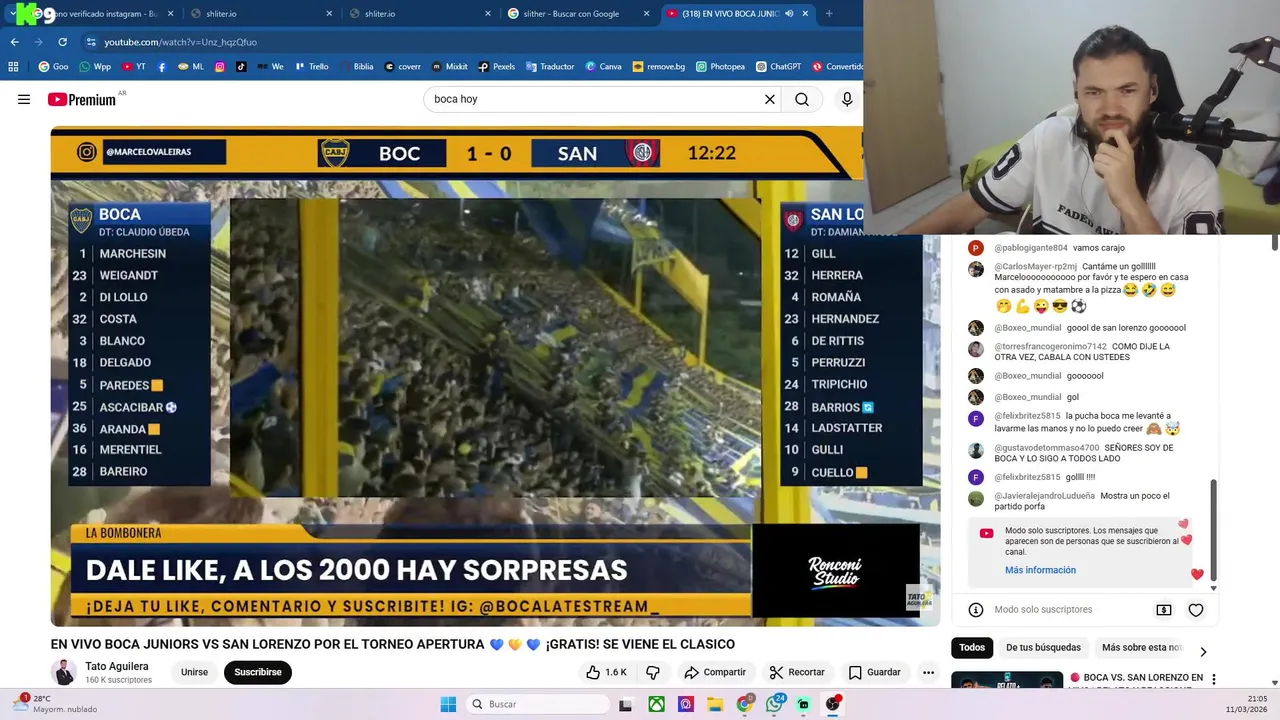Open the 'ML' bookmark
The width and height of the screenshot is (1280, 720).
point(191,67)
